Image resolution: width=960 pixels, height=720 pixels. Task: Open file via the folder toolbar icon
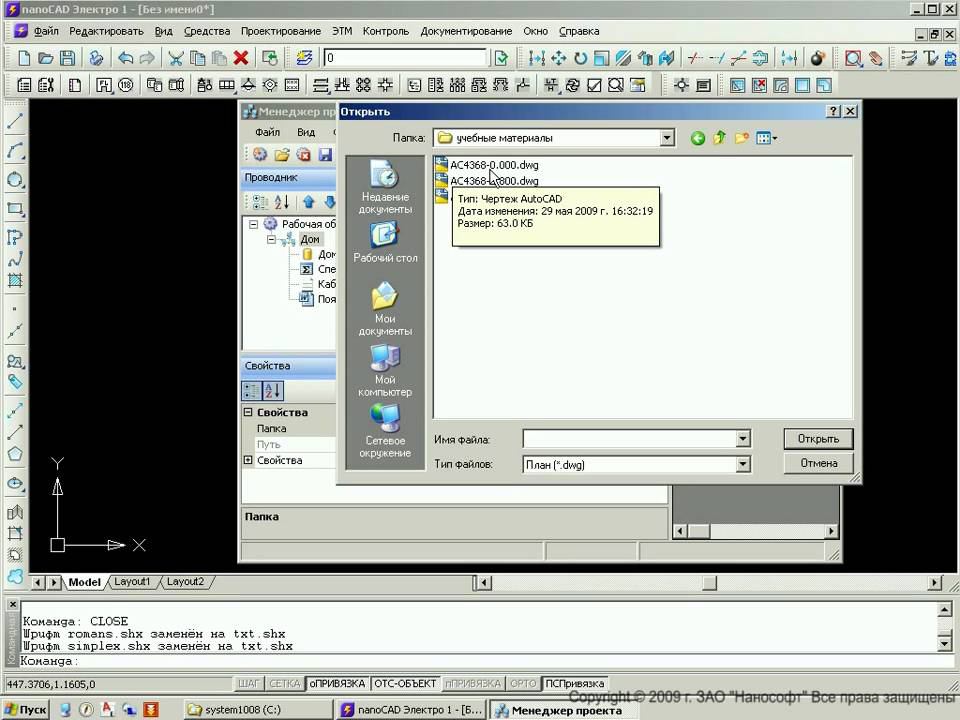click(45, 58)
